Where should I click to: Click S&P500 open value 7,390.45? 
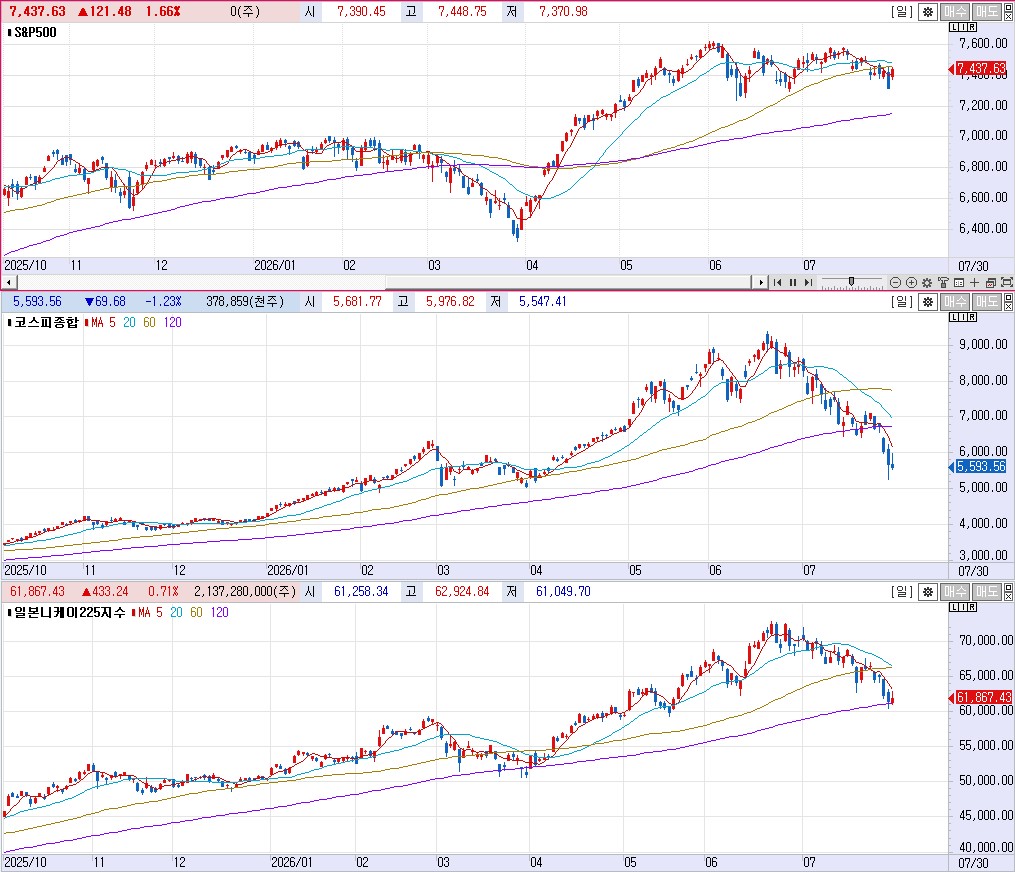(361, 12)
